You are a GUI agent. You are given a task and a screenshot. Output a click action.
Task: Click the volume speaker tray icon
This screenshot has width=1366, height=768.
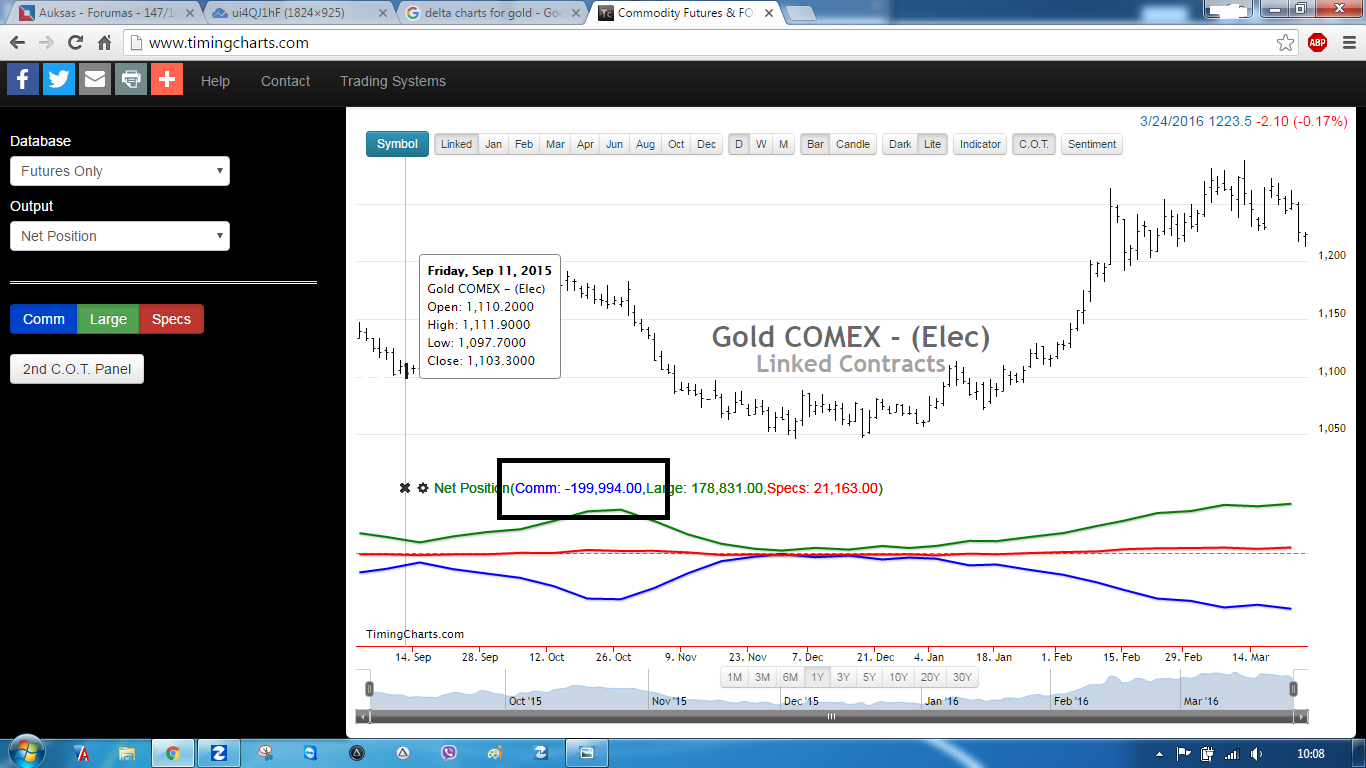(1256, 753)
